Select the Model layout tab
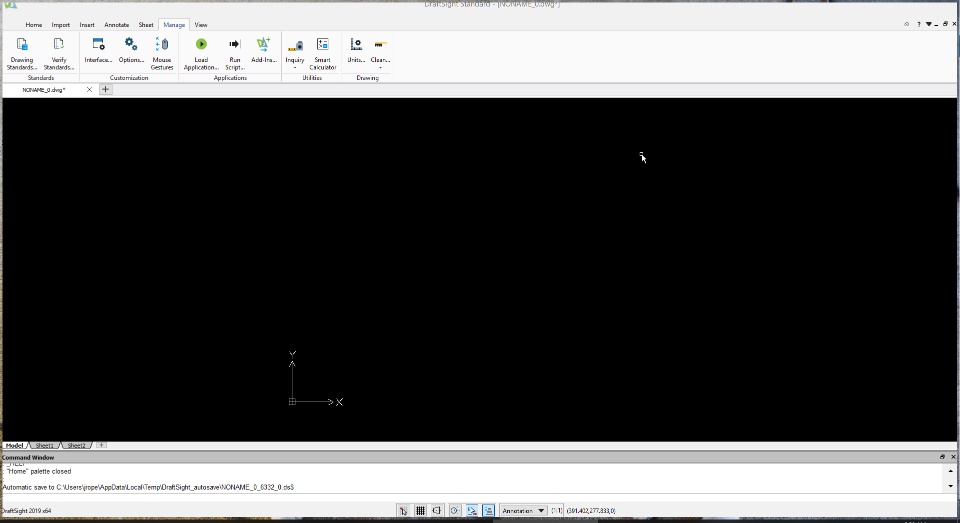The width and height of the screenshot is (960, 523). click(x=15, y=445)
